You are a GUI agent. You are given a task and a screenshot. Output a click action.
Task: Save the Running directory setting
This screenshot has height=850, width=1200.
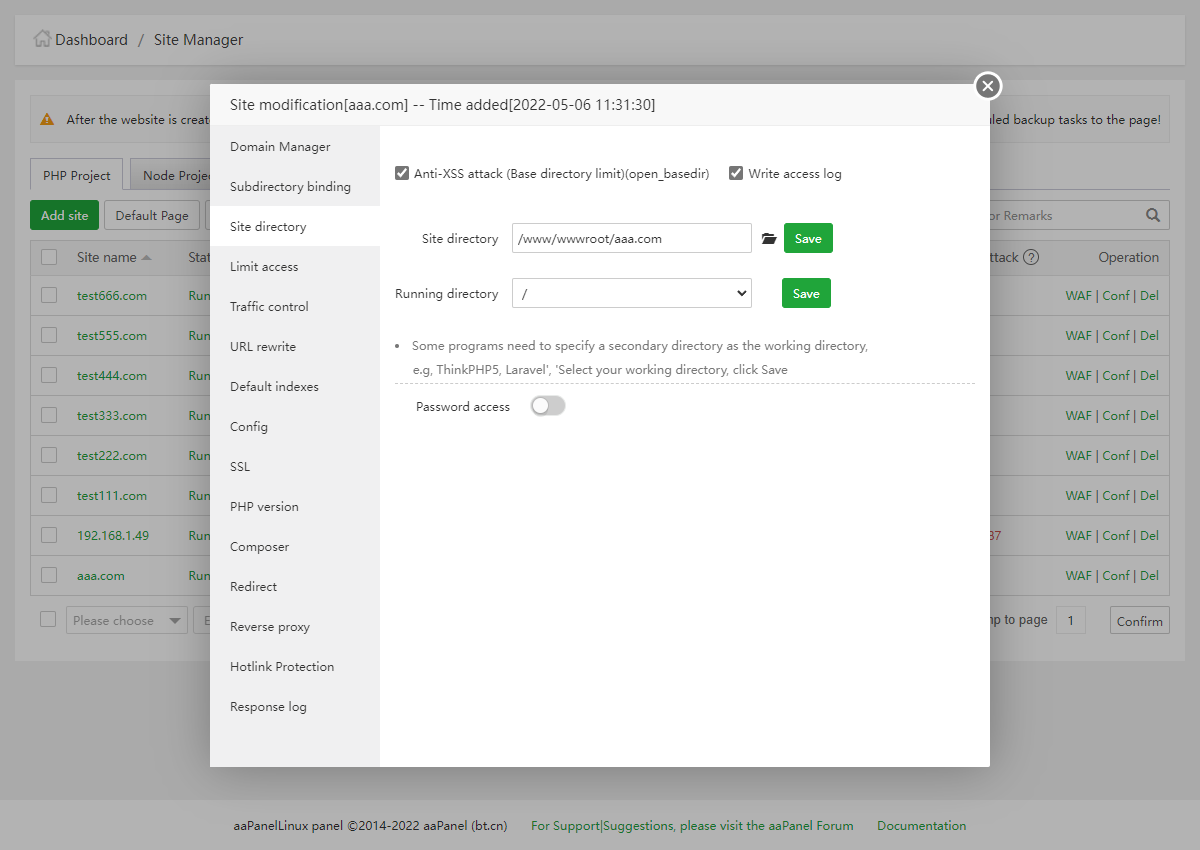click(x=806, y=293)
